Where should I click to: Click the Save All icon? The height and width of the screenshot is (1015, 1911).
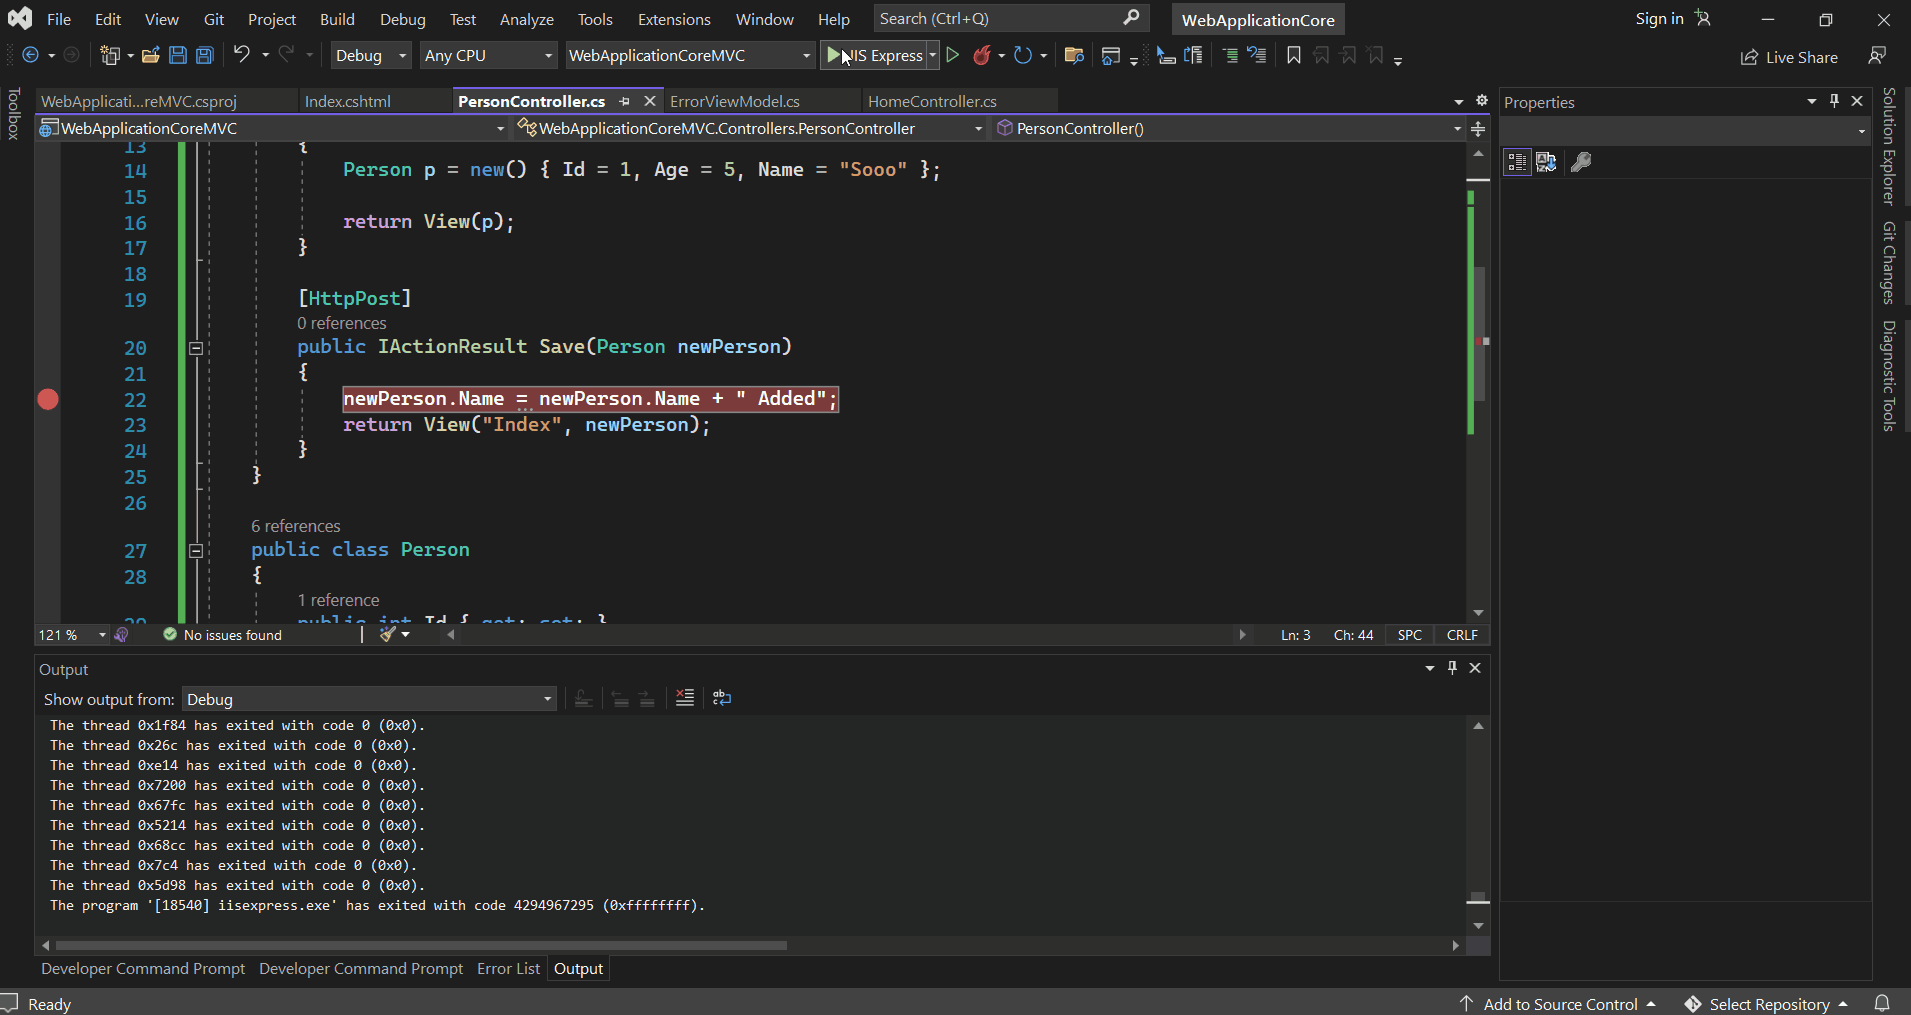(x=204, y=55)
